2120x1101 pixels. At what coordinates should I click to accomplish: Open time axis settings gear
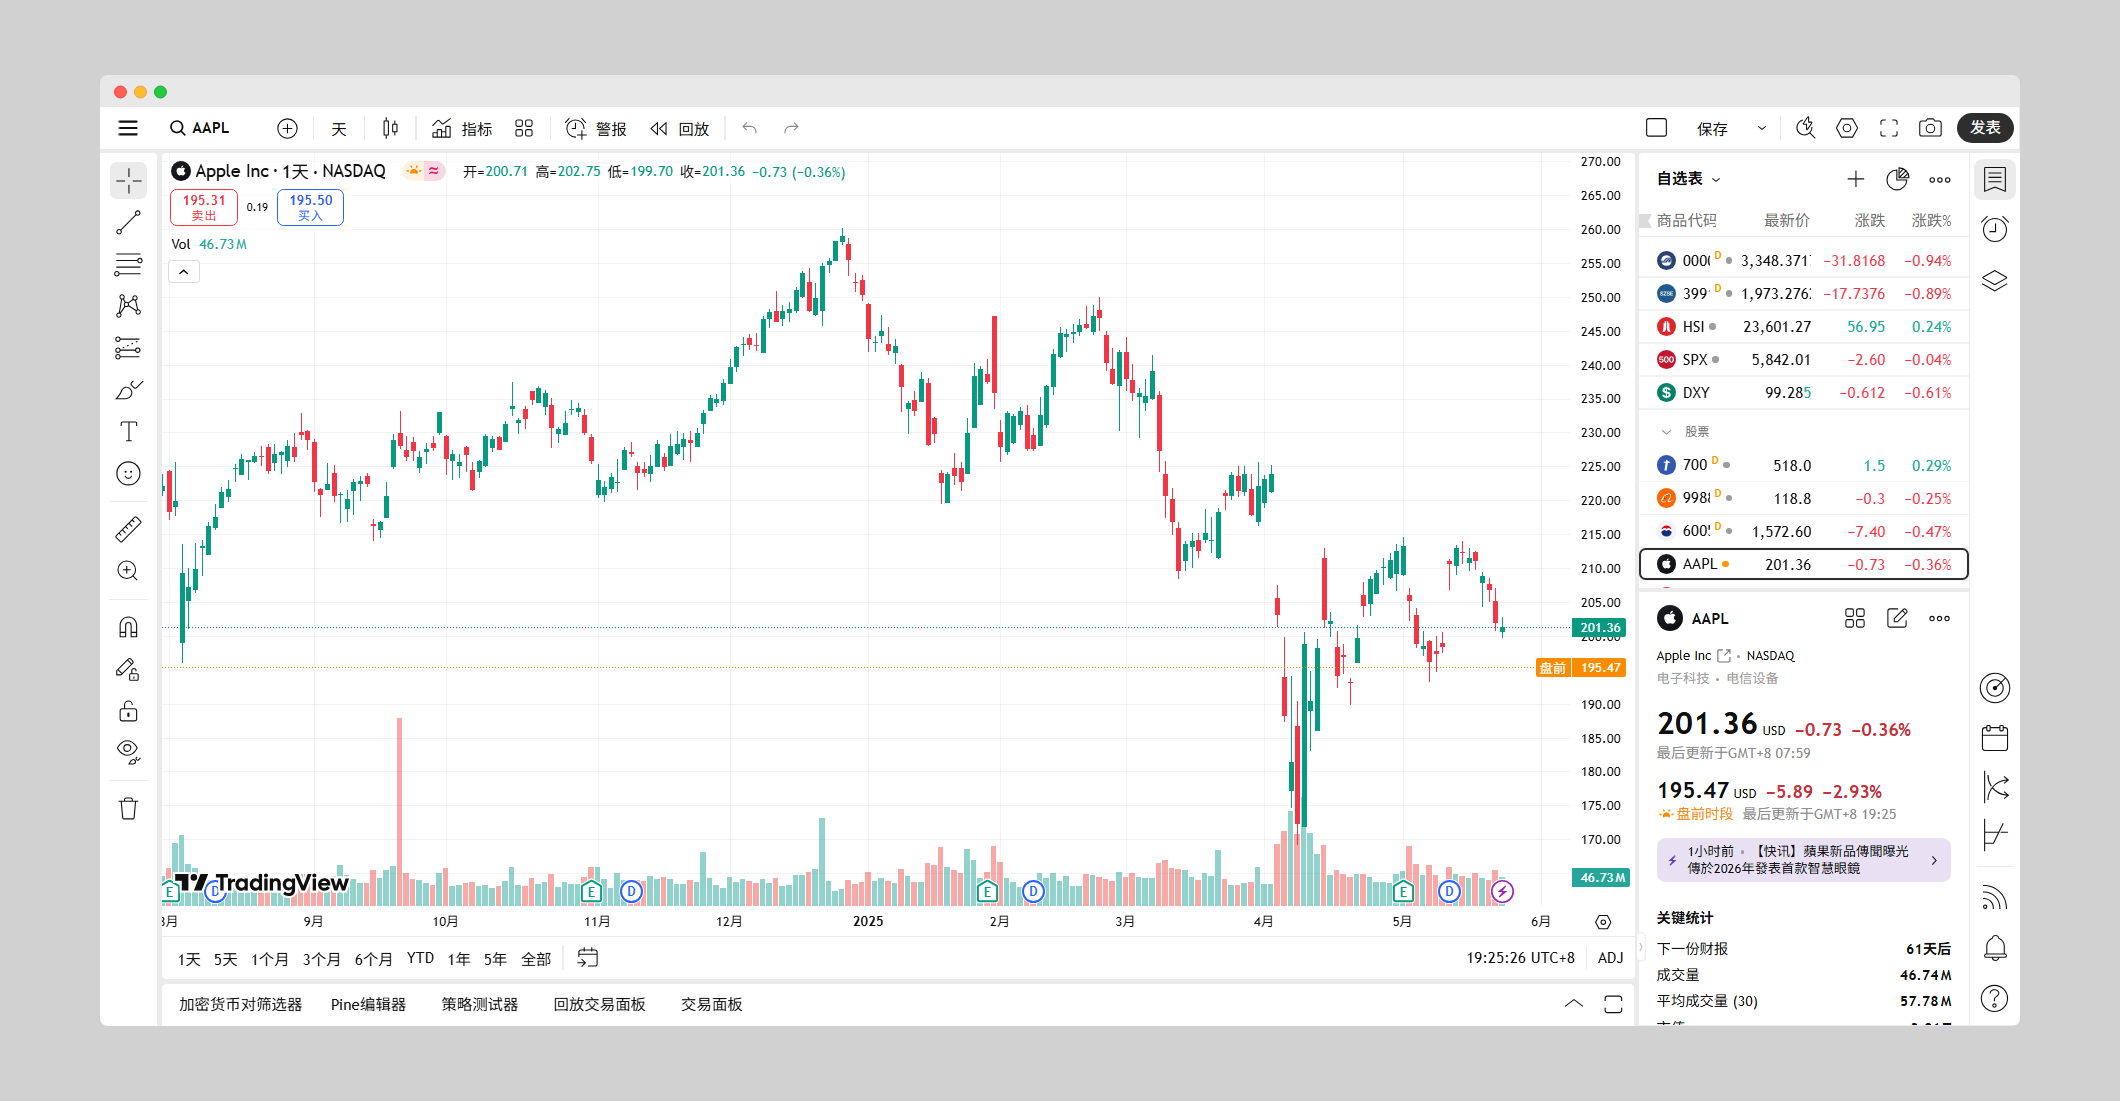click(1603, 922)
